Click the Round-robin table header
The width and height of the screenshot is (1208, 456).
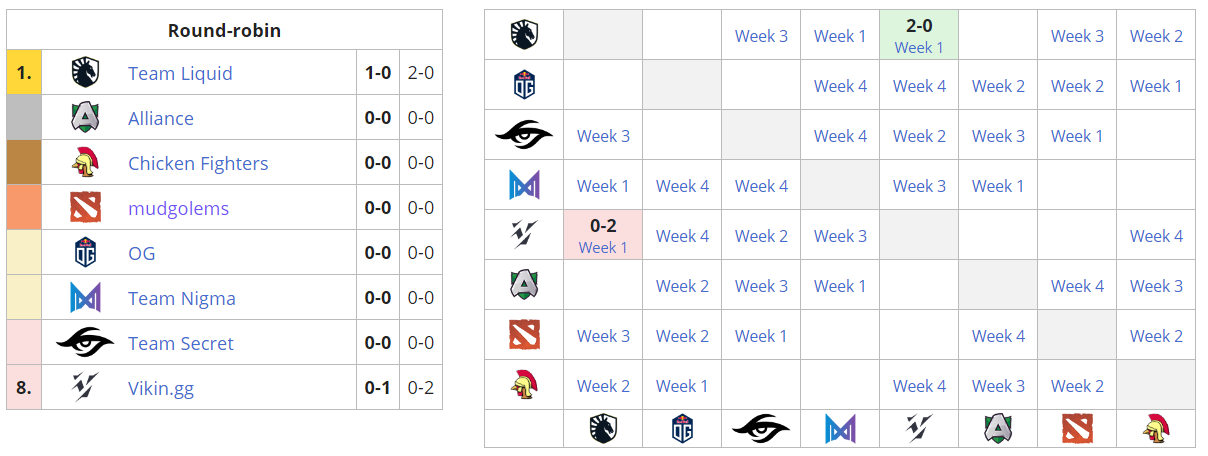[224, 30]
